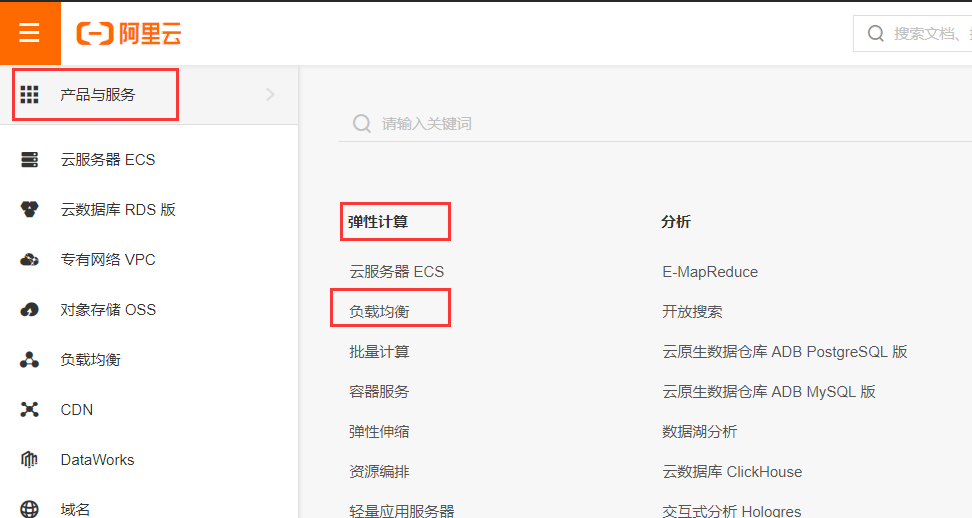
Task: Open 开放搜索 link
Action: pyautogui.click(x=692, y=312)
